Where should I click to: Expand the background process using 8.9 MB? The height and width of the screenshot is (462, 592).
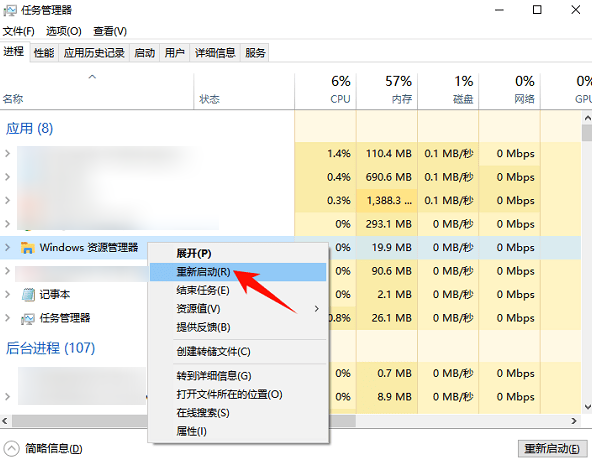click(7, 396)
